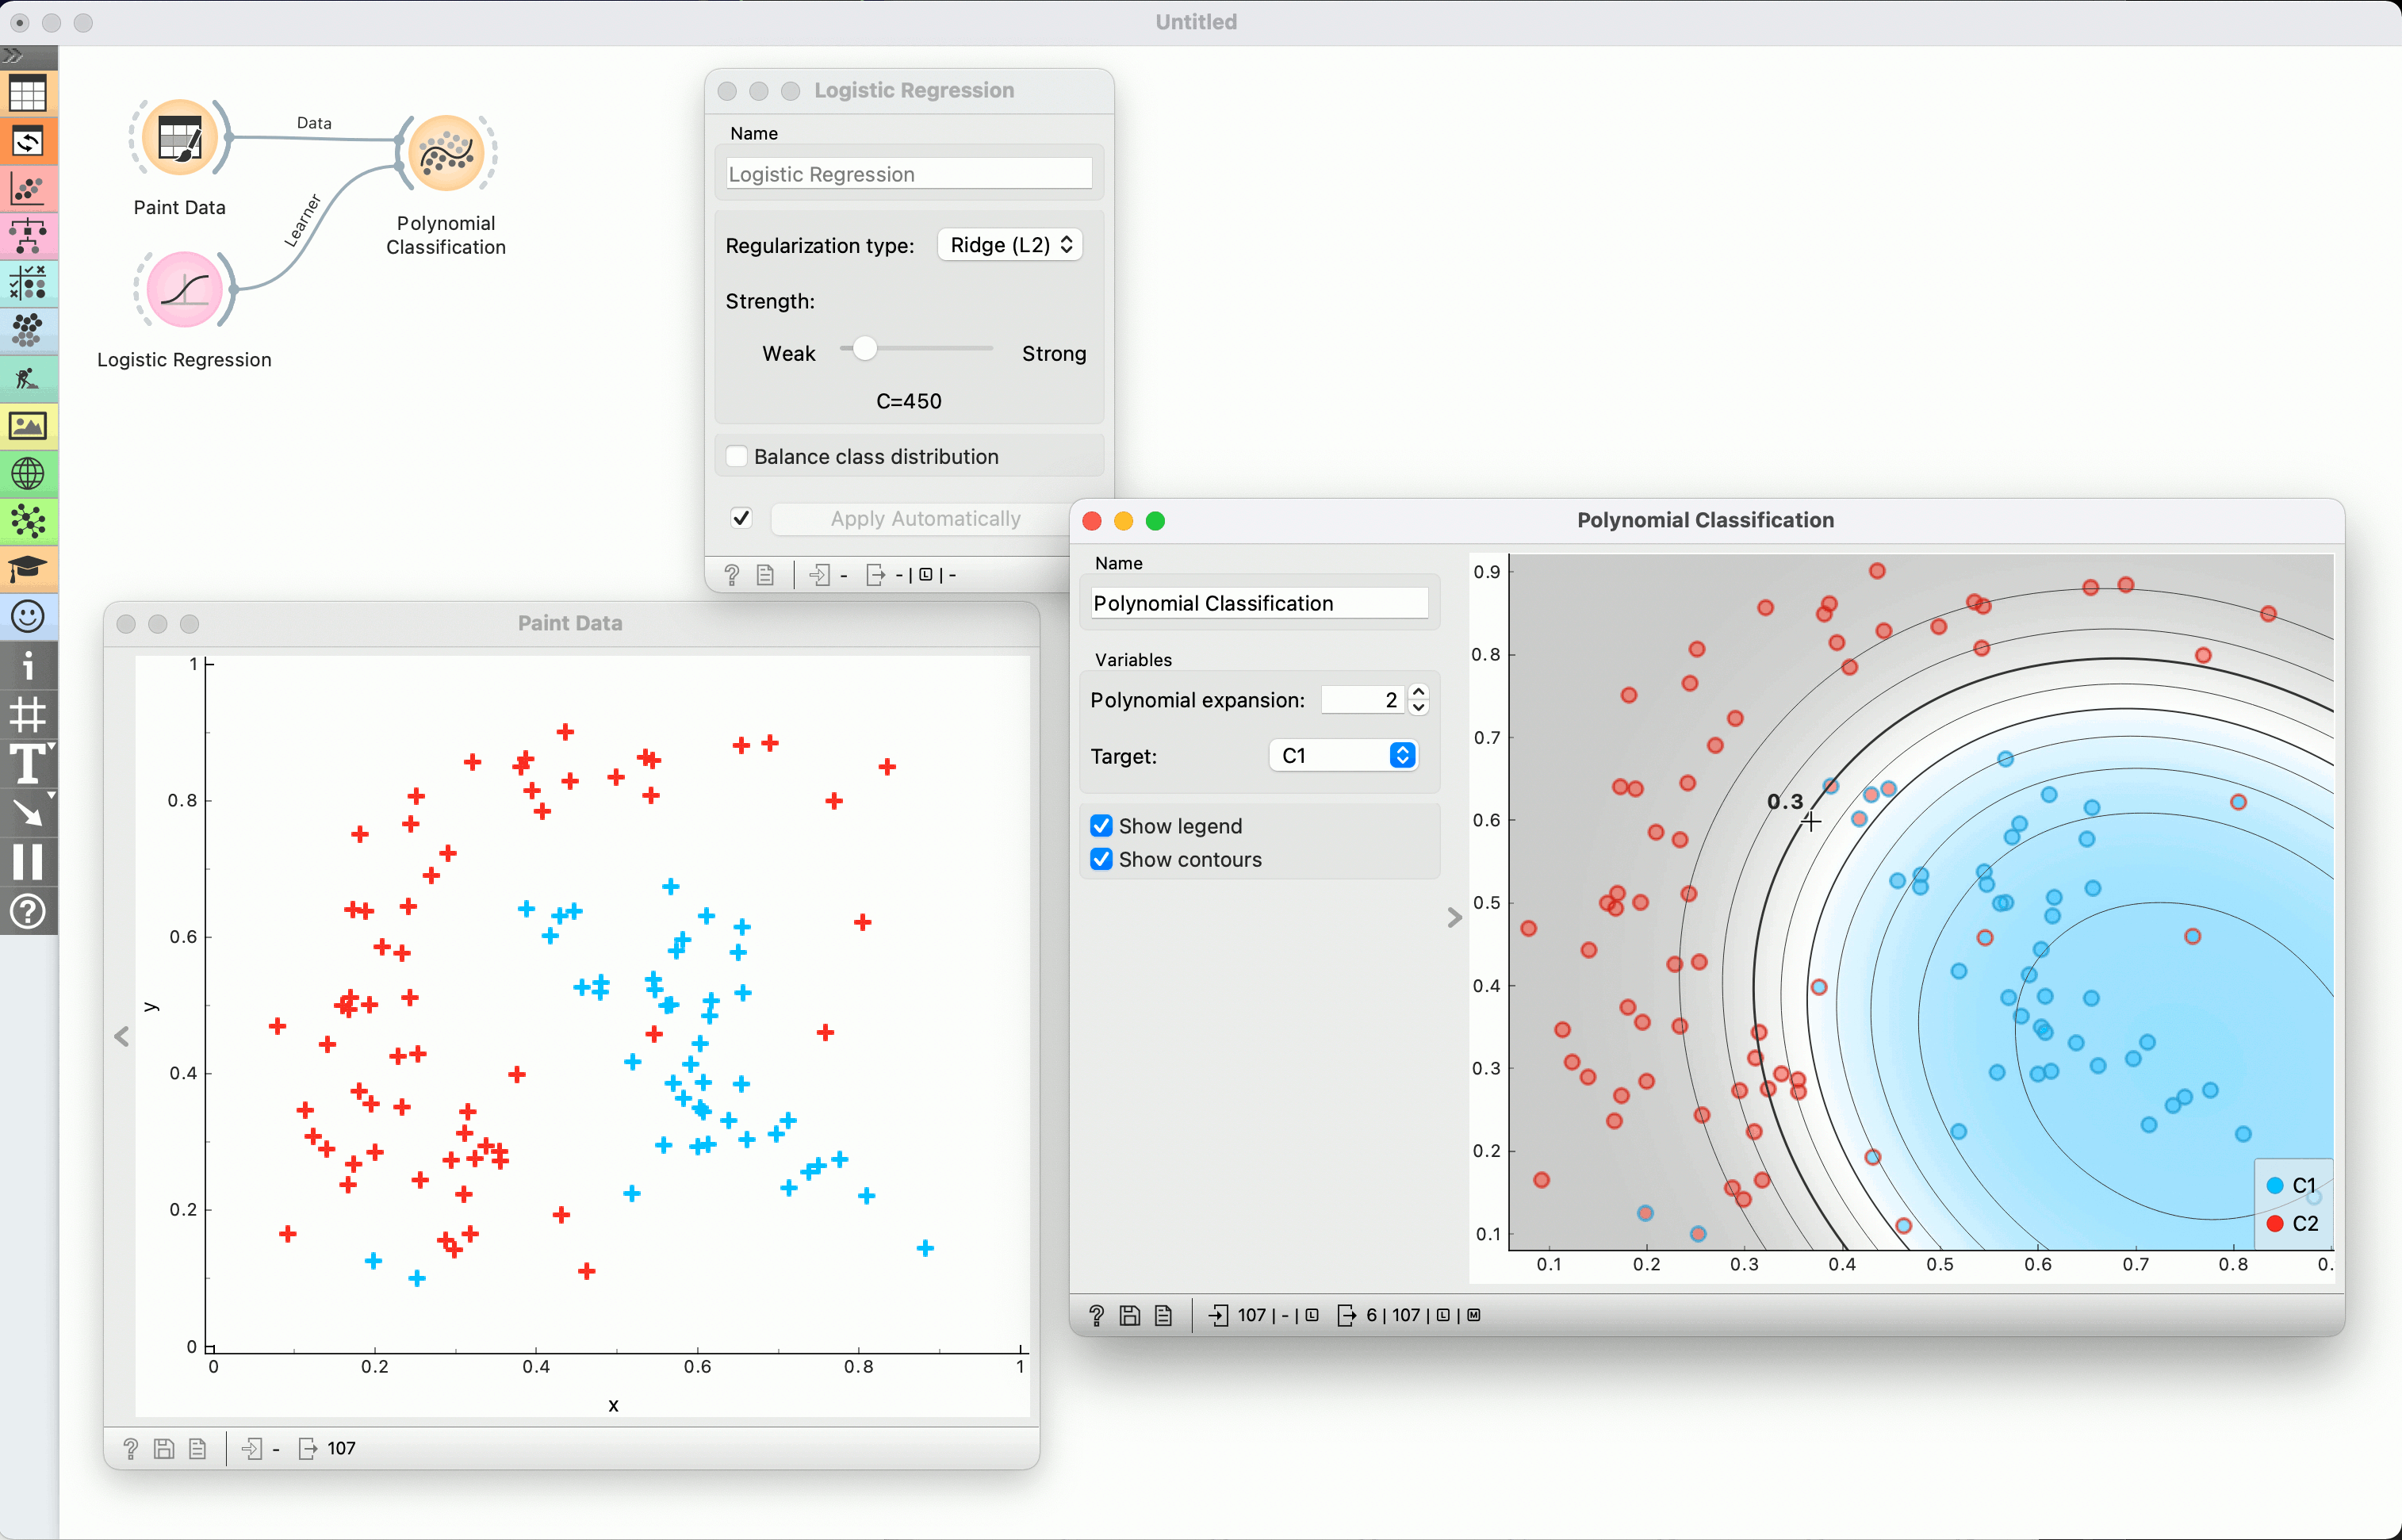This screenshot has height=1540, width=2402.
Task: Click the input icon in Paint Data status bar
Action: click(x=252, y=1448)
